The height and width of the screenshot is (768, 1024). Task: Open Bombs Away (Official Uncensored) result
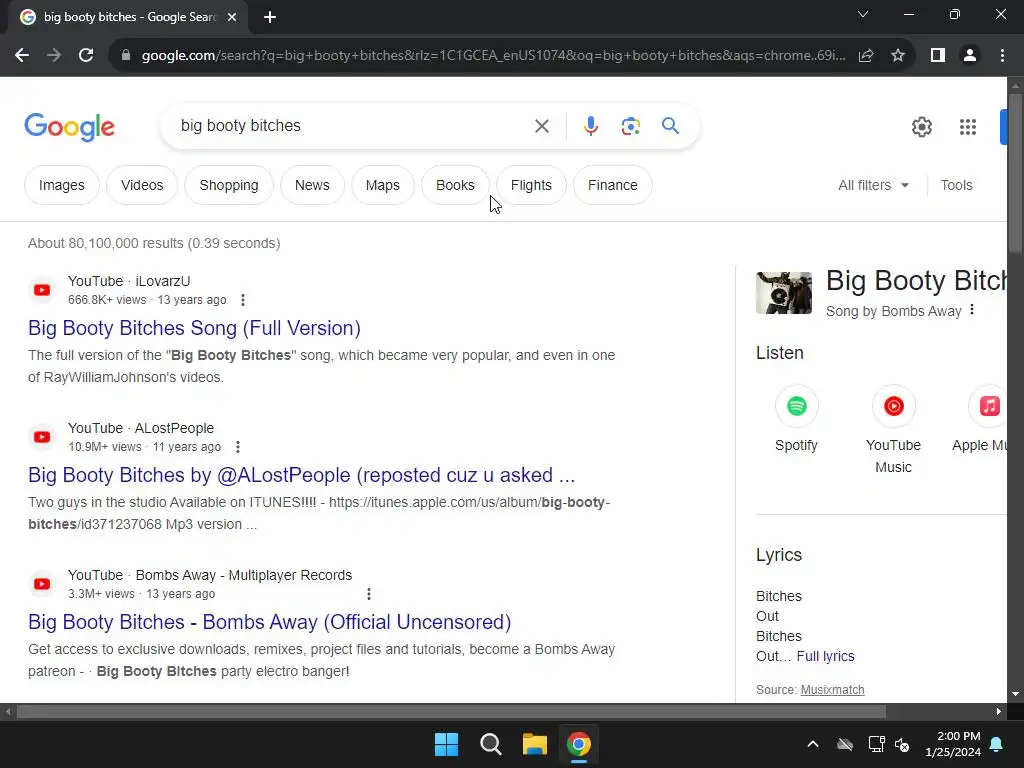click(x=269, y=622)
